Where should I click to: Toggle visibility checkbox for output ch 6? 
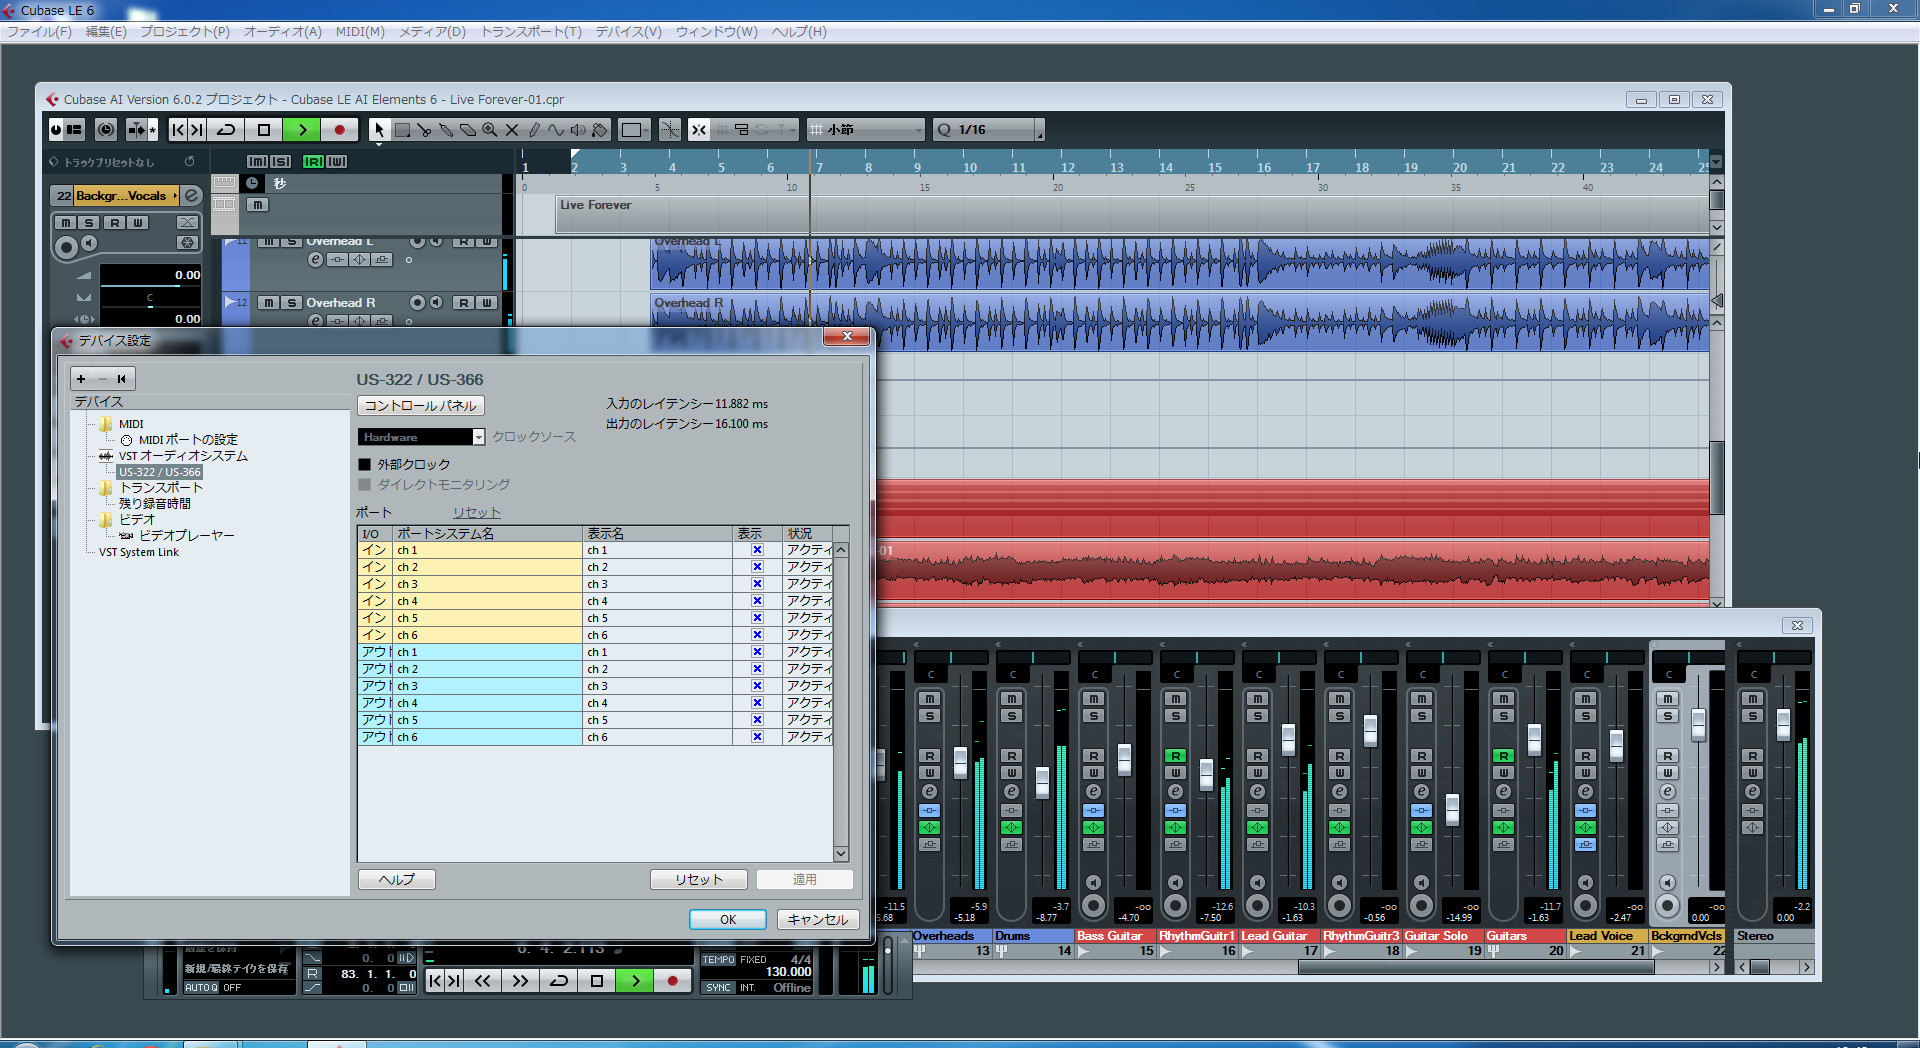pos(757,737)
